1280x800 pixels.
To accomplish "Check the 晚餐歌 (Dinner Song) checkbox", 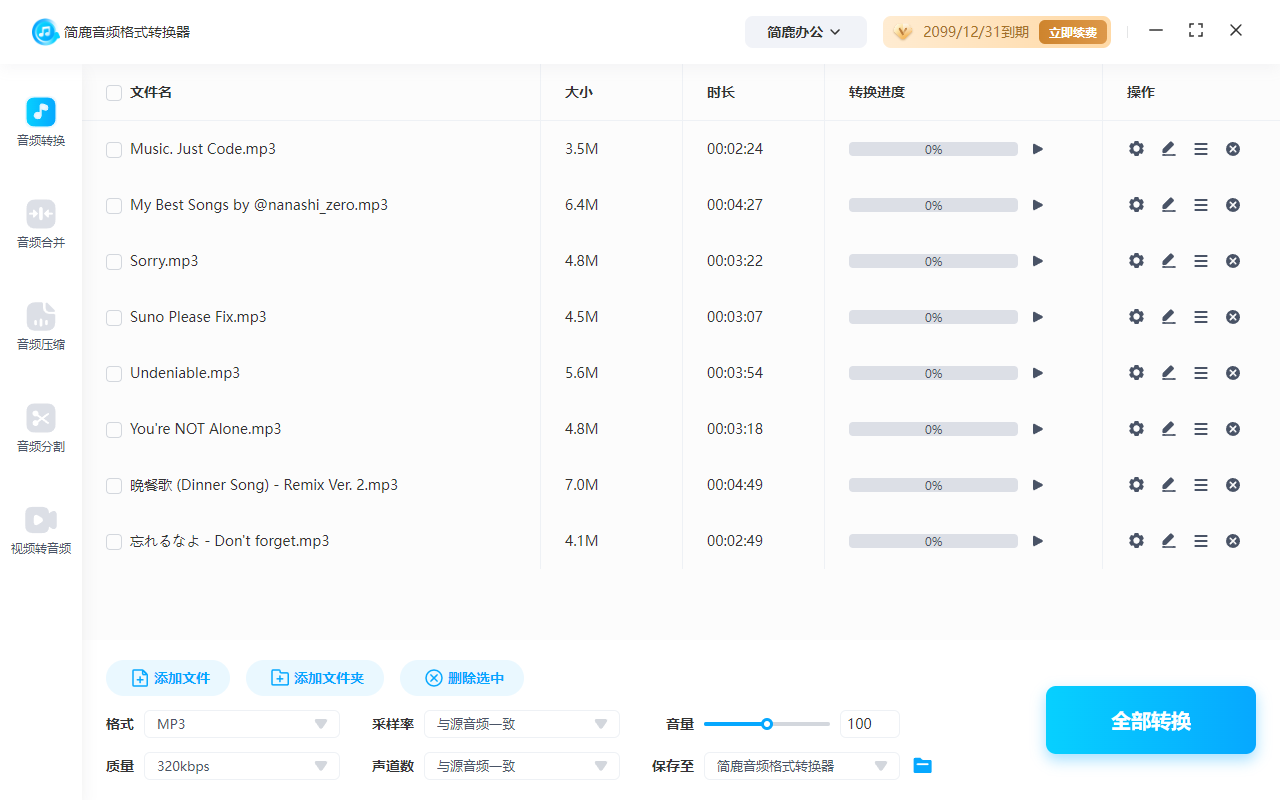I will pyautogui.click(x=114, y=486).
